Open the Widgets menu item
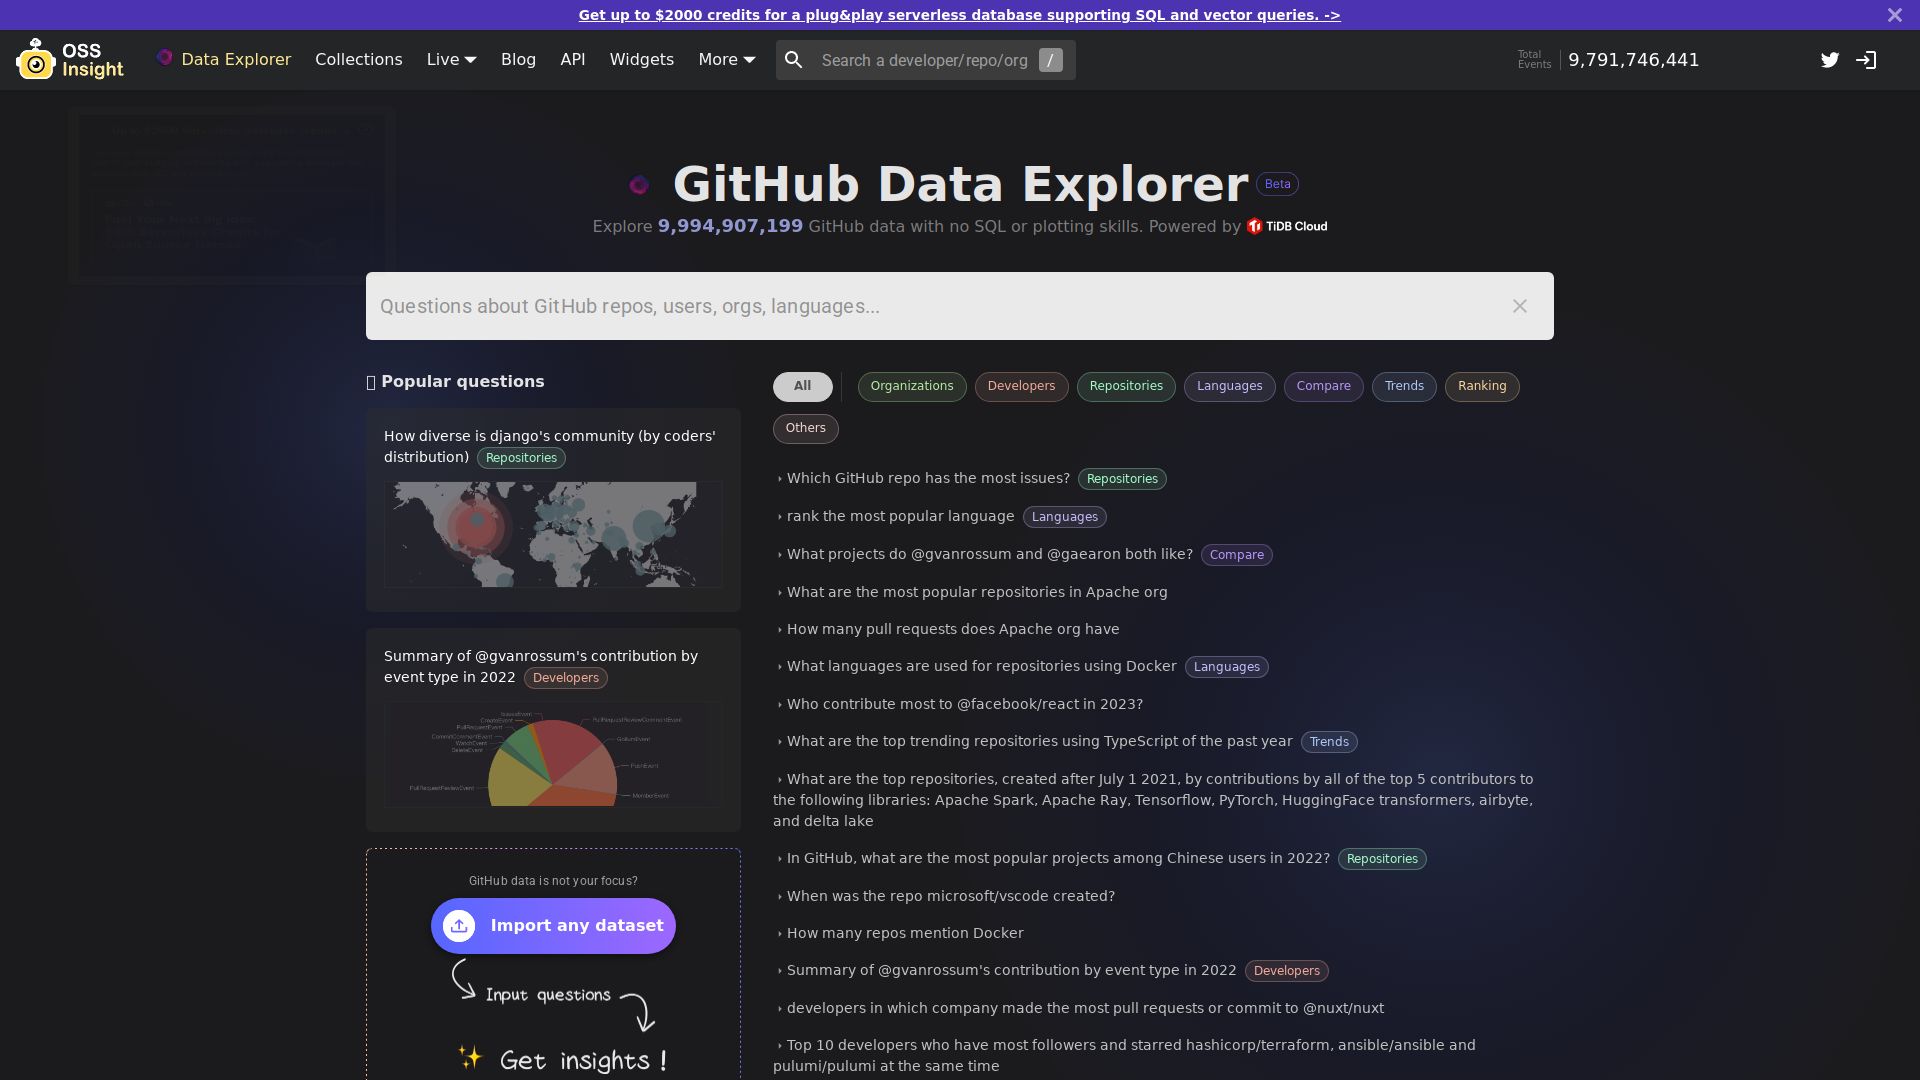This screenshot has height=1080, width=1920. (642, 59)
